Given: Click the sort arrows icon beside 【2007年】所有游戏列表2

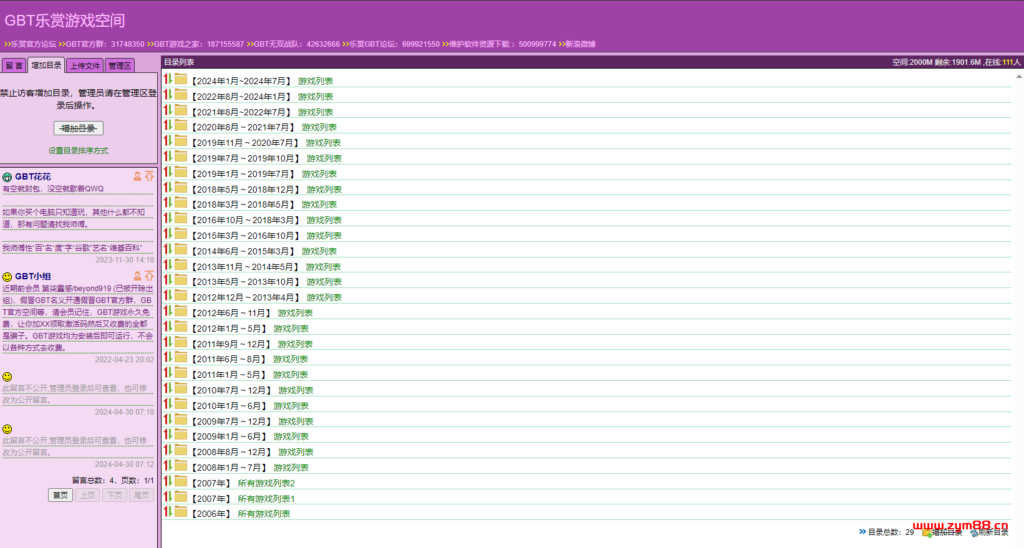Looking at the screenshot, I should 168,483.
